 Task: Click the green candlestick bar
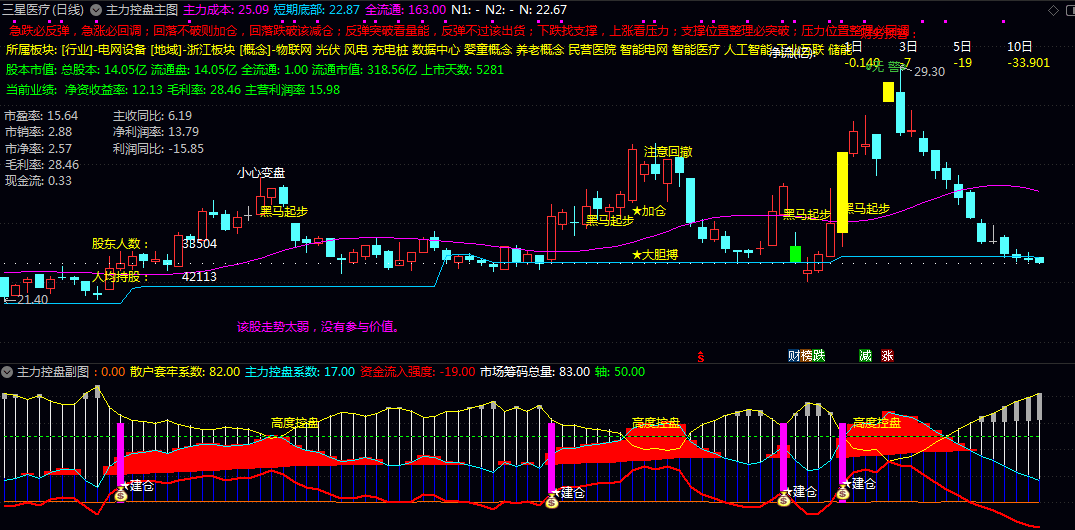coord(795,254)
